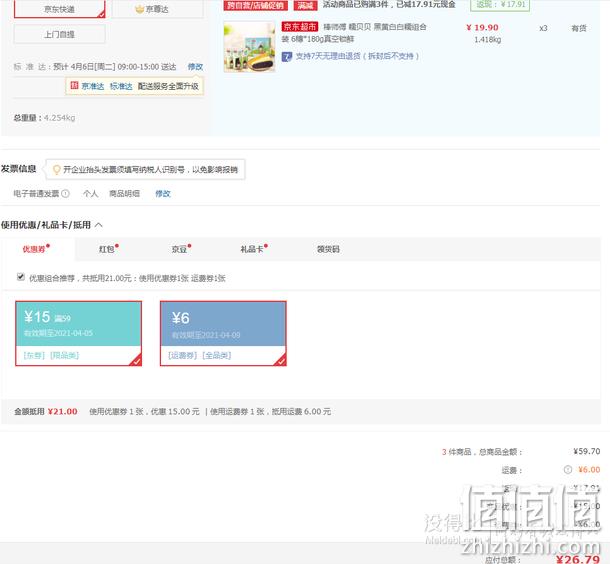Viewport: 610px width, 564px height.
Task: Switch to the 礼品卡 tab
Action: point(254,249)
